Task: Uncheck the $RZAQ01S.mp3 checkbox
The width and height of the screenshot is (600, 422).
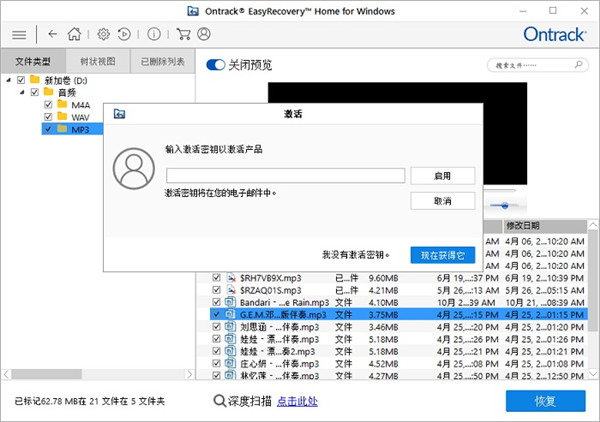Action: click(217, 290)
